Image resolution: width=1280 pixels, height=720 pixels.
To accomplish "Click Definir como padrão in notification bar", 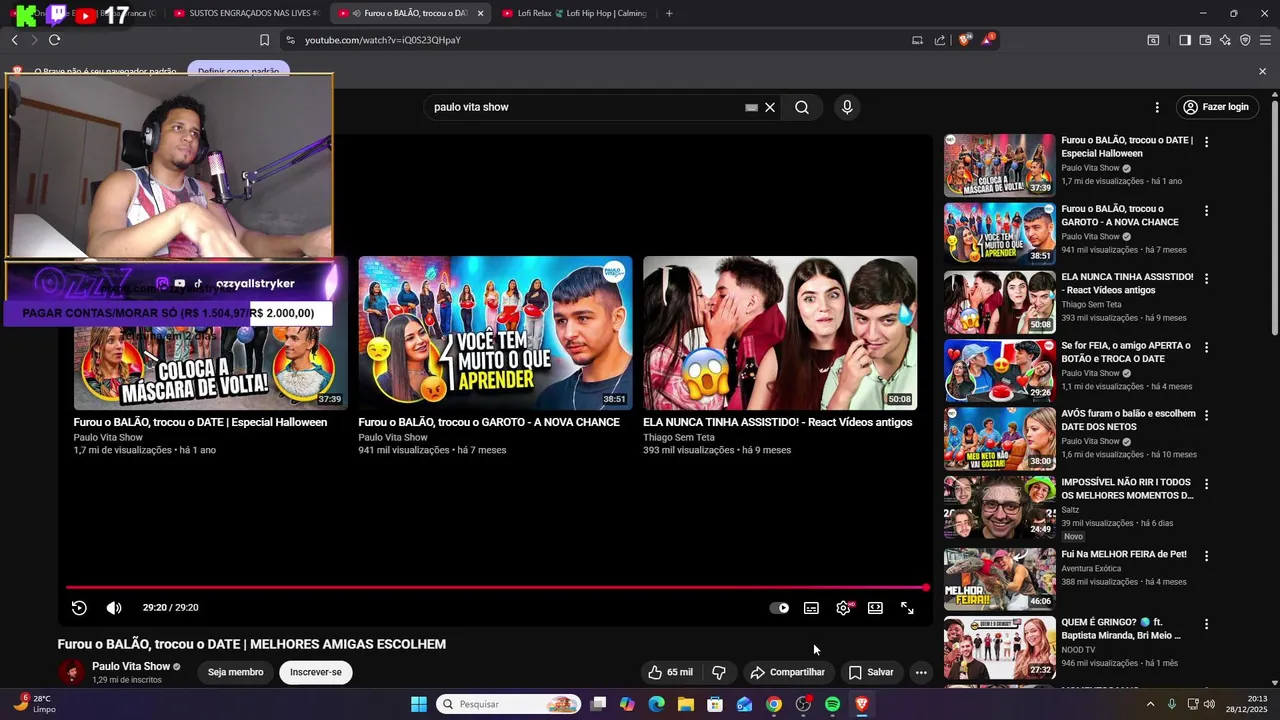I will click(238, 71).
